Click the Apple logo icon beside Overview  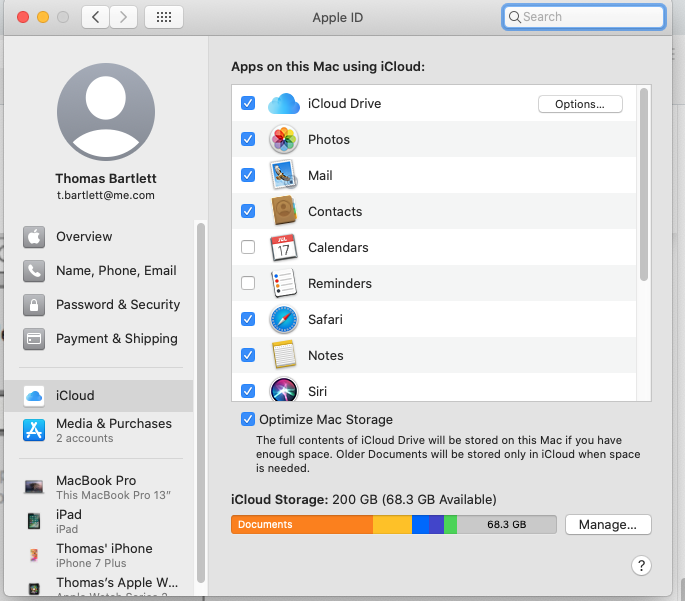tap(34, 237)
